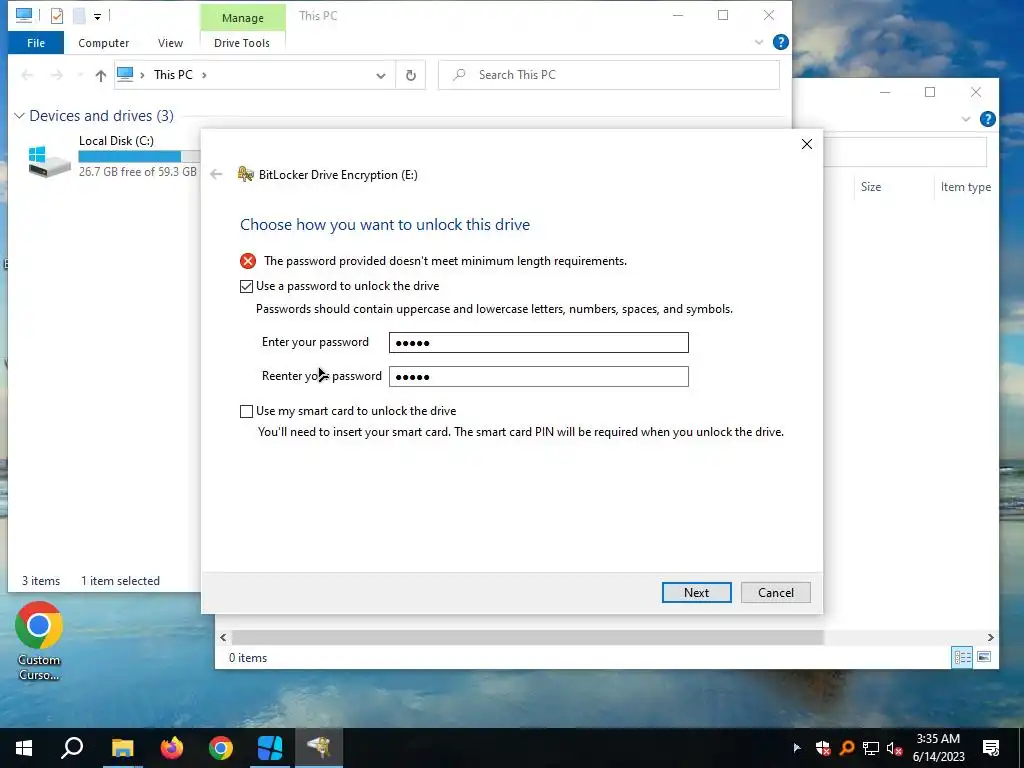This screenshot has height=768, width=1024.
Task: Open the network tray icon
Action: point(871,748)
